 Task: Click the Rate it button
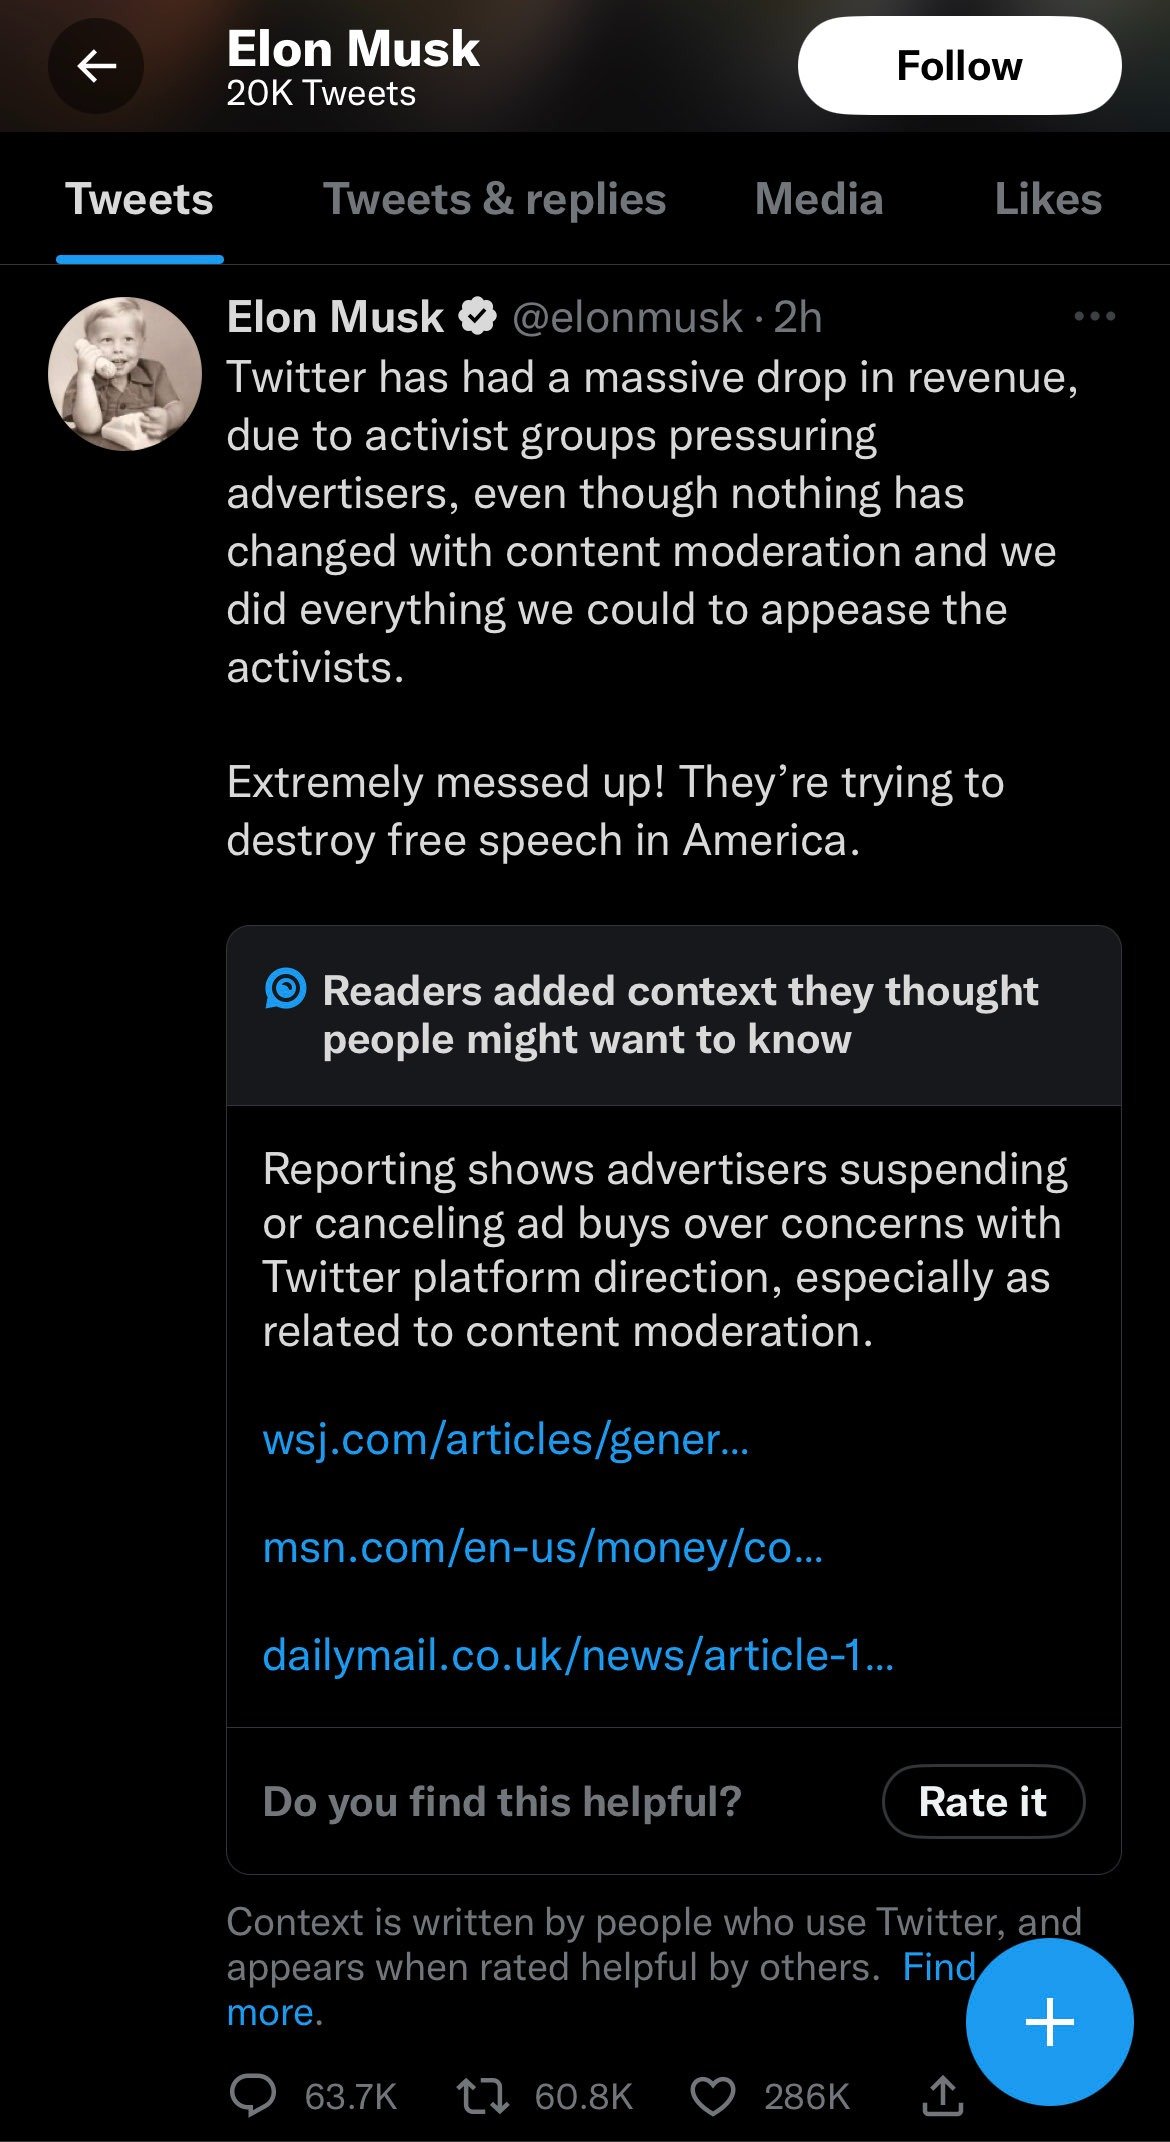tap(982, 1801)
